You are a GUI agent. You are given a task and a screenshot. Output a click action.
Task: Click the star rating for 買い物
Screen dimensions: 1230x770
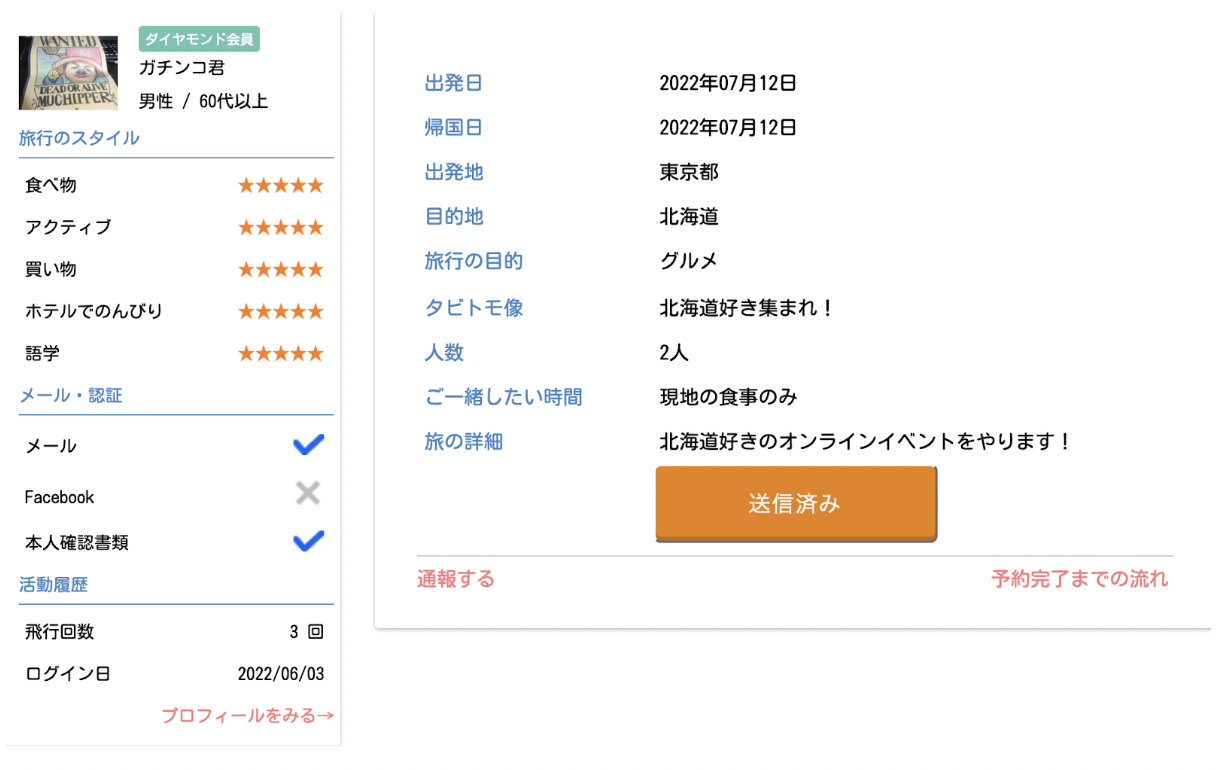point(281,269)
